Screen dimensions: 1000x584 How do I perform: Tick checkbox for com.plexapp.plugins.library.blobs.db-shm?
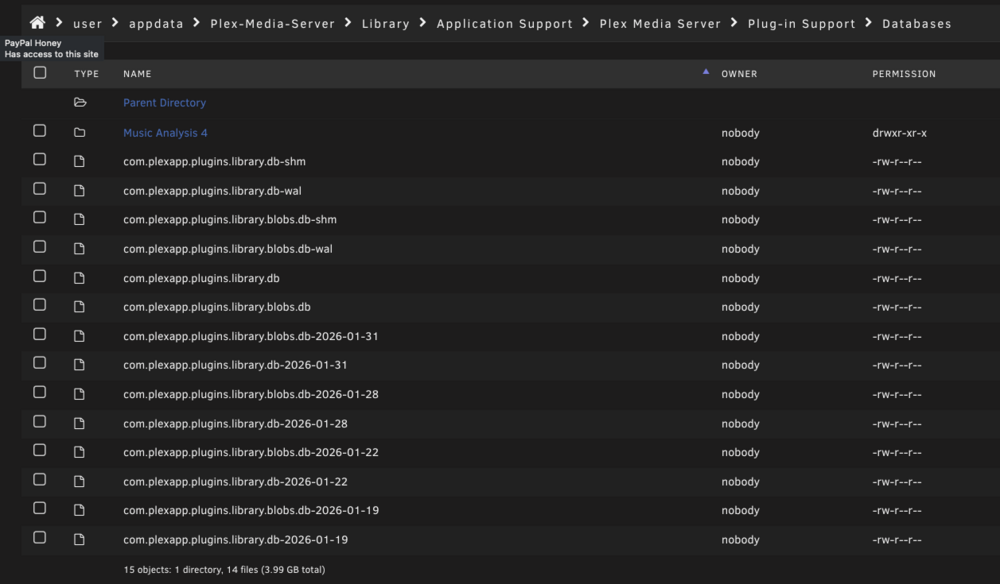point(40,217)
